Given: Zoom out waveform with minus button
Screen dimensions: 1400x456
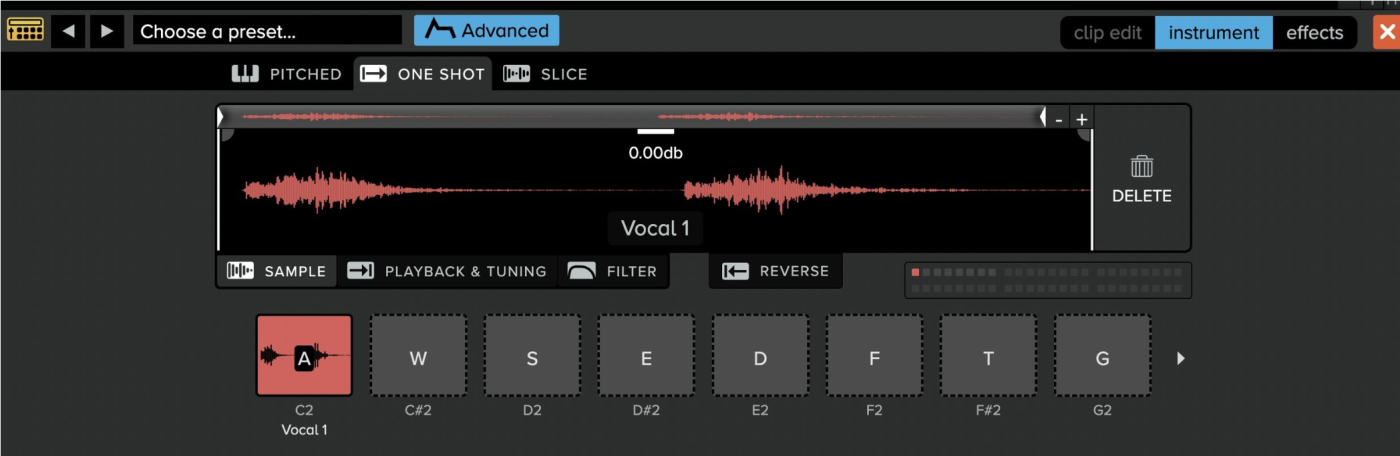Looking at the screenshot, I should point(1058,119).
